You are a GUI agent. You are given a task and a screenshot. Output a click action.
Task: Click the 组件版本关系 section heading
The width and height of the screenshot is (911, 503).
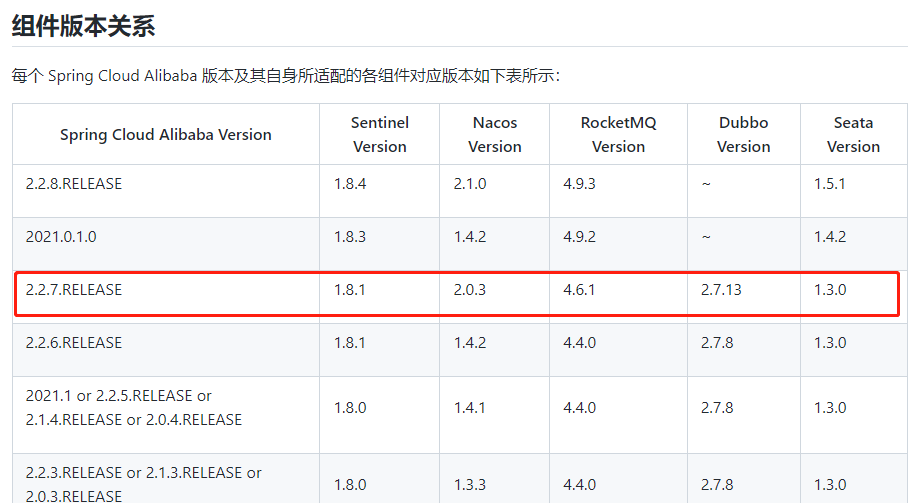[83, 26]
